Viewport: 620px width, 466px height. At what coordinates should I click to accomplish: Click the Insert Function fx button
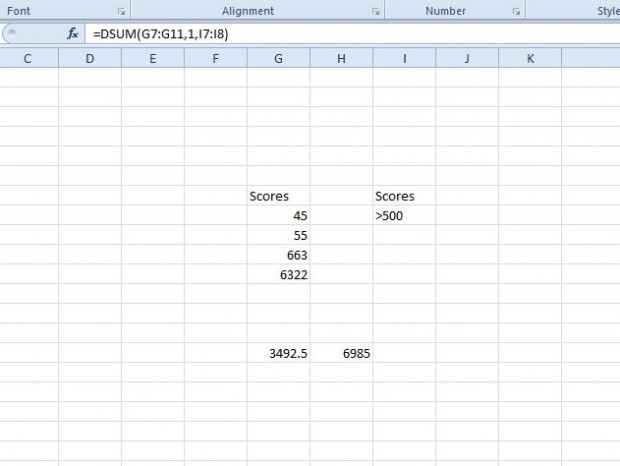pos(72,33)
